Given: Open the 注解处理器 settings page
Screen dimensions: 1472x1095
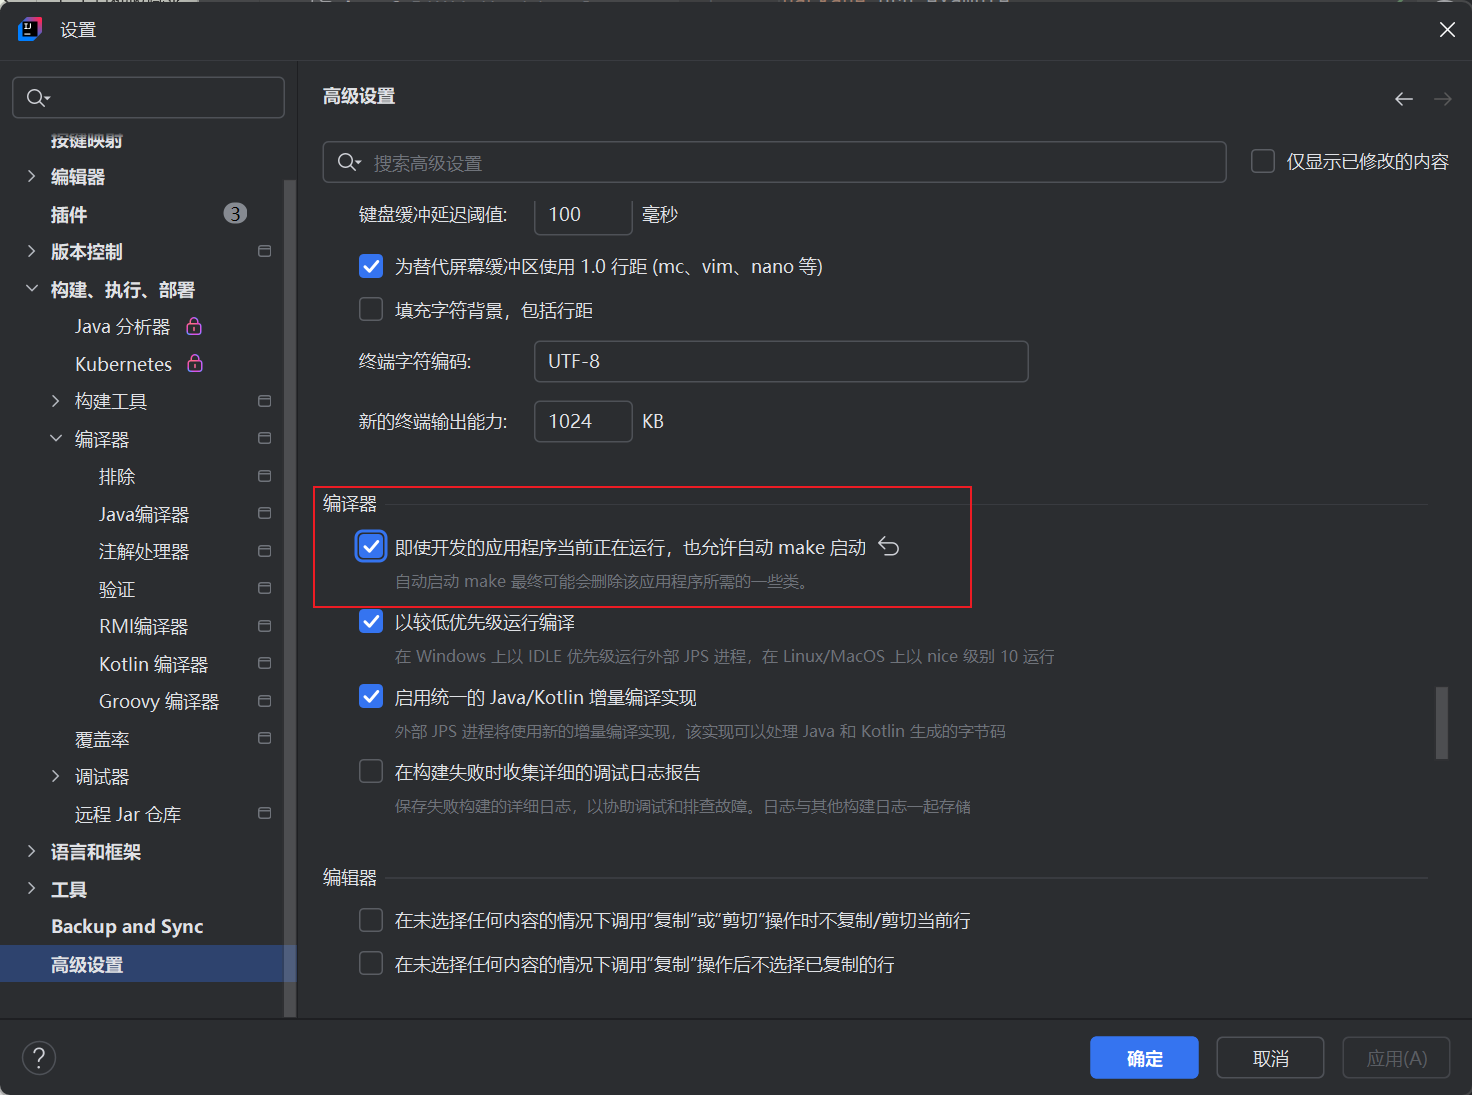Looking at the screenshot, I should point(142,552).
